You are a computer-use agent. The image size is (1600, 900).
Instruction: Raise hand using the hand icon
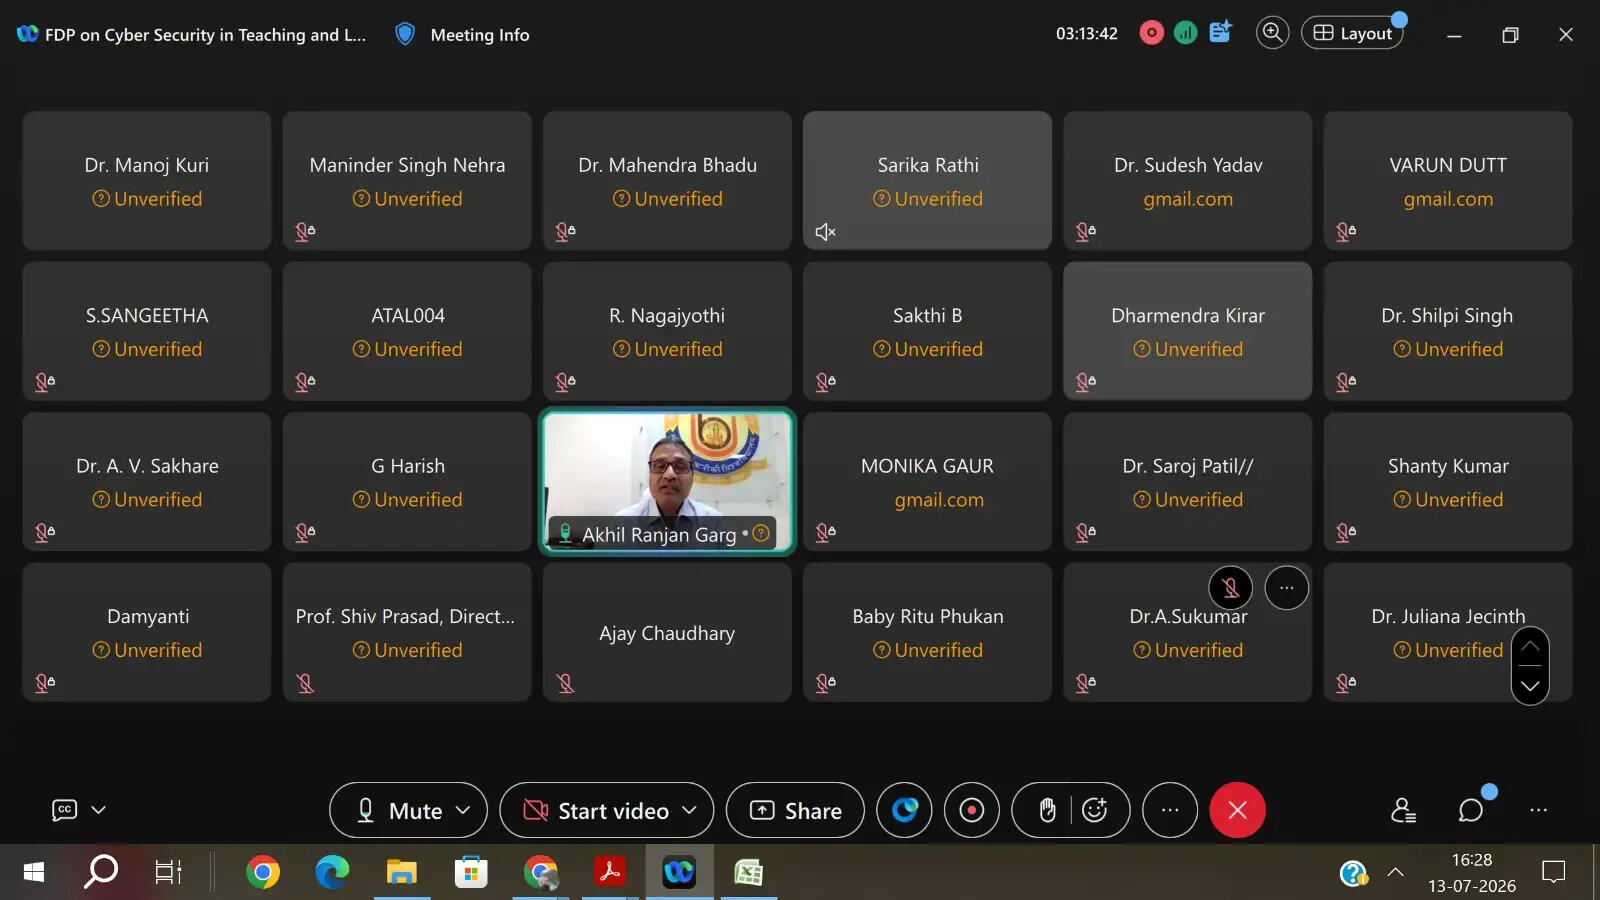coord(1046,810)
